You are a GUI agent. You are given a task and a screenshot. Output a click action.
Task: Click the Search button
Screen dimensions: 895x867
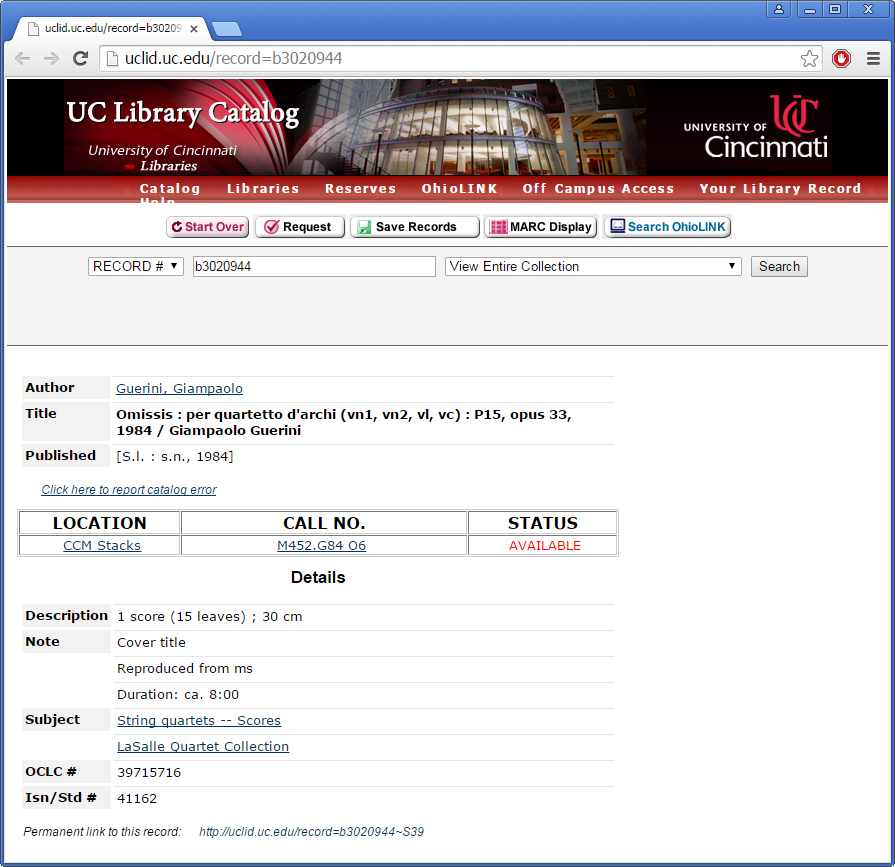click(779, 267)
